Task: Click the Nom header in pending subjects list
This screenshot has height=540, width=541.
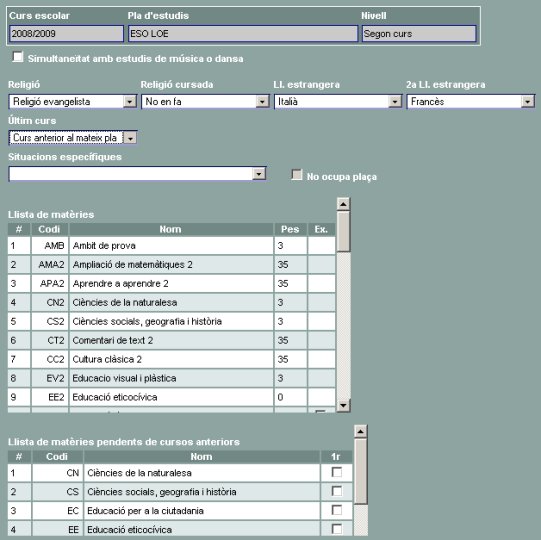Action: [202, 457]
